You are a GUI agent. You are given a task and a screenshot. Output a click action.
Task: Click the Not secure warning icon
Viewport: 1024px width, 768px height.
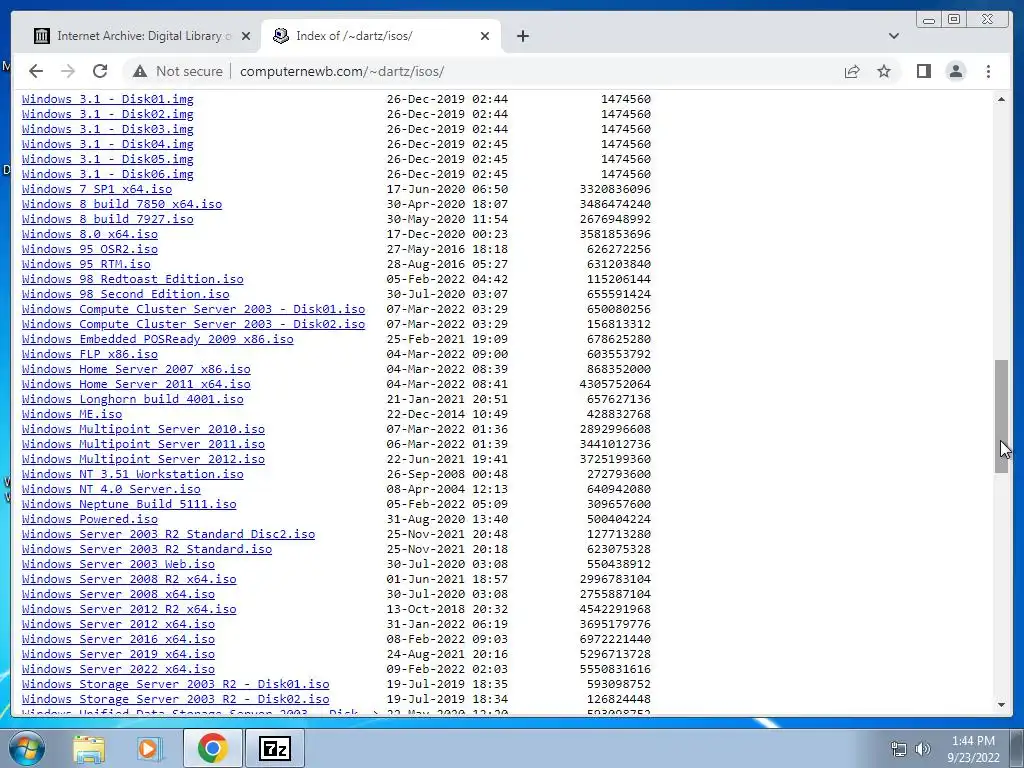point(140,71)
